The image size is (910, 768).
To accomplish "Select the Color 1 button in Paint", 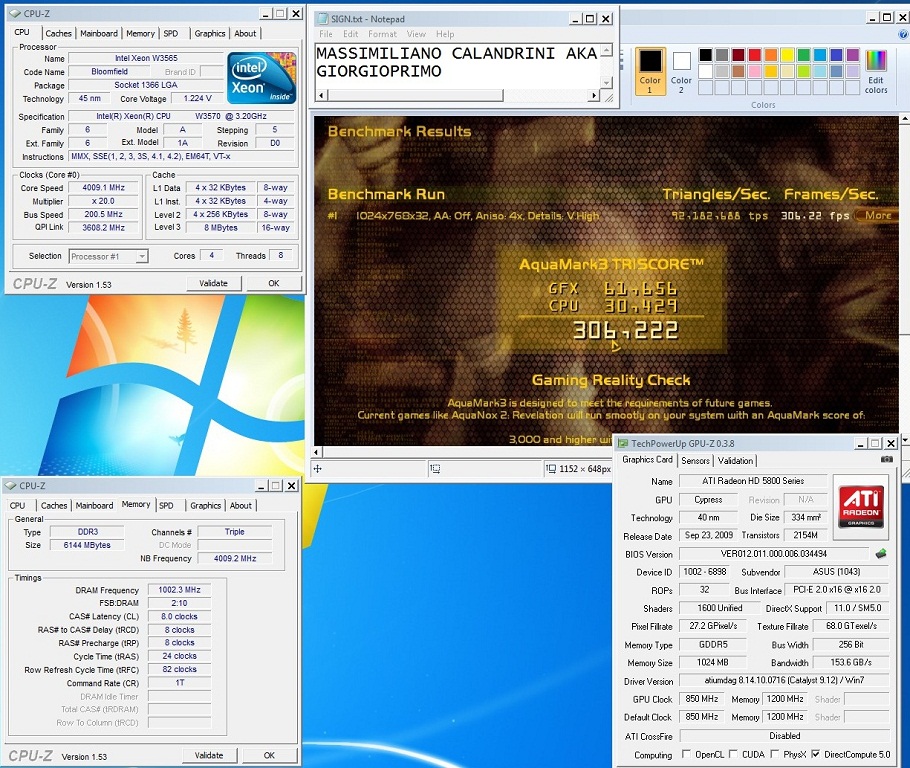I will [x=650, y=71].
